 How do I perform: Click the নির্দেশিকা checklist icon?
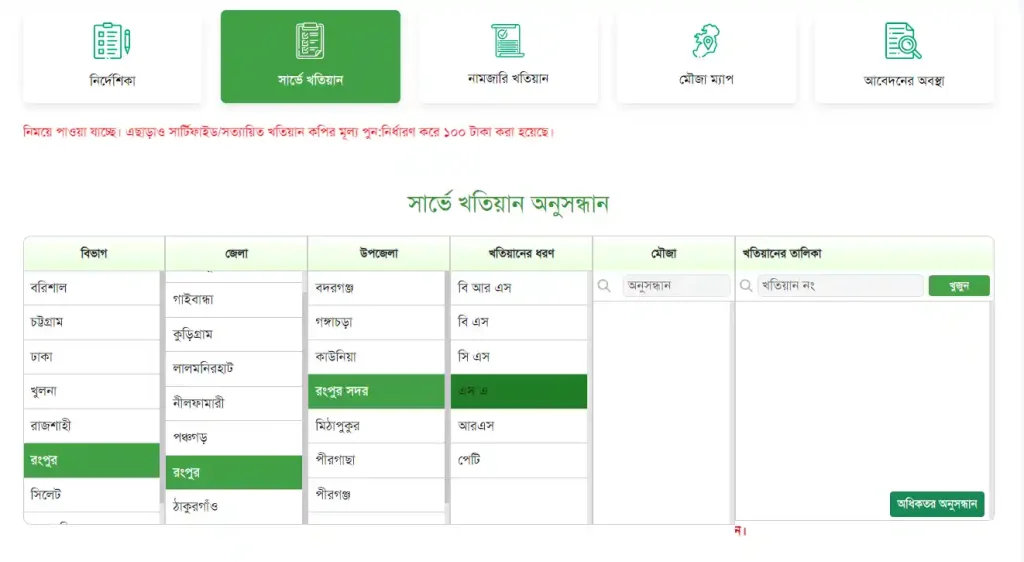[x=111, y=41]
